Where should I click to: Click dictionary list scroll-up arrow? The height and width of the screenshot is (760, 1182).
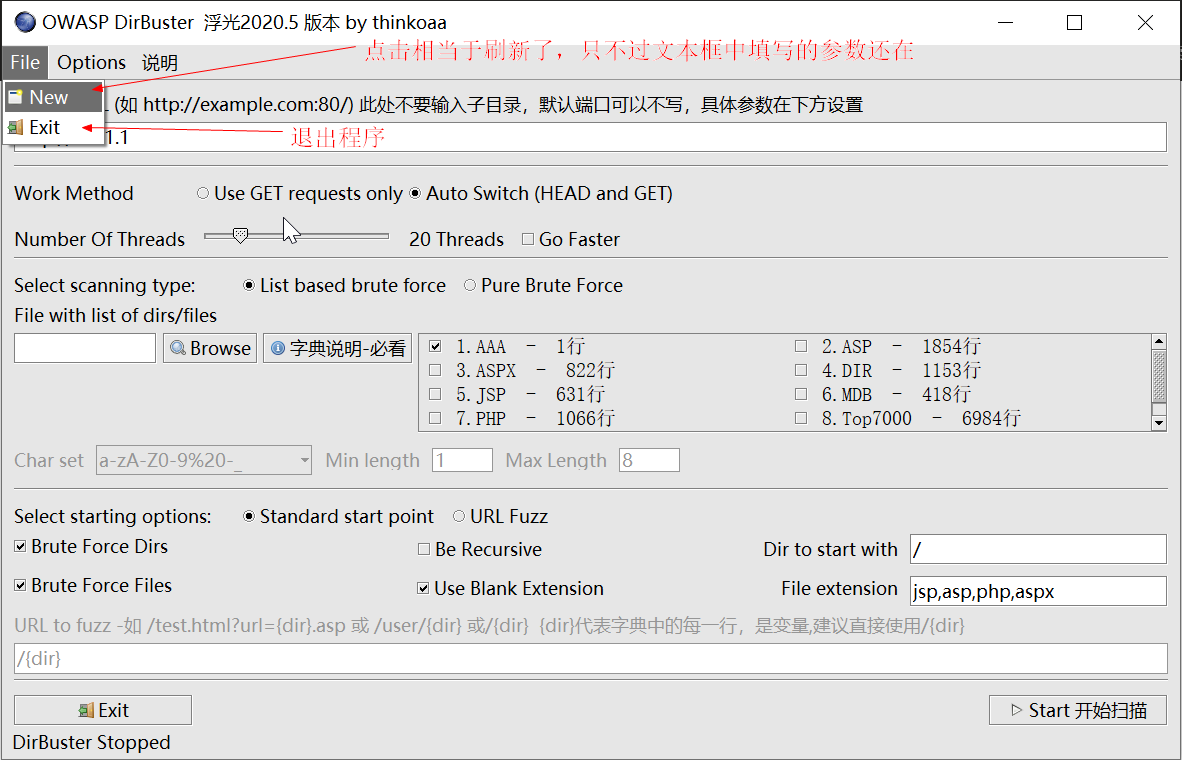(x=1159, y=342)
